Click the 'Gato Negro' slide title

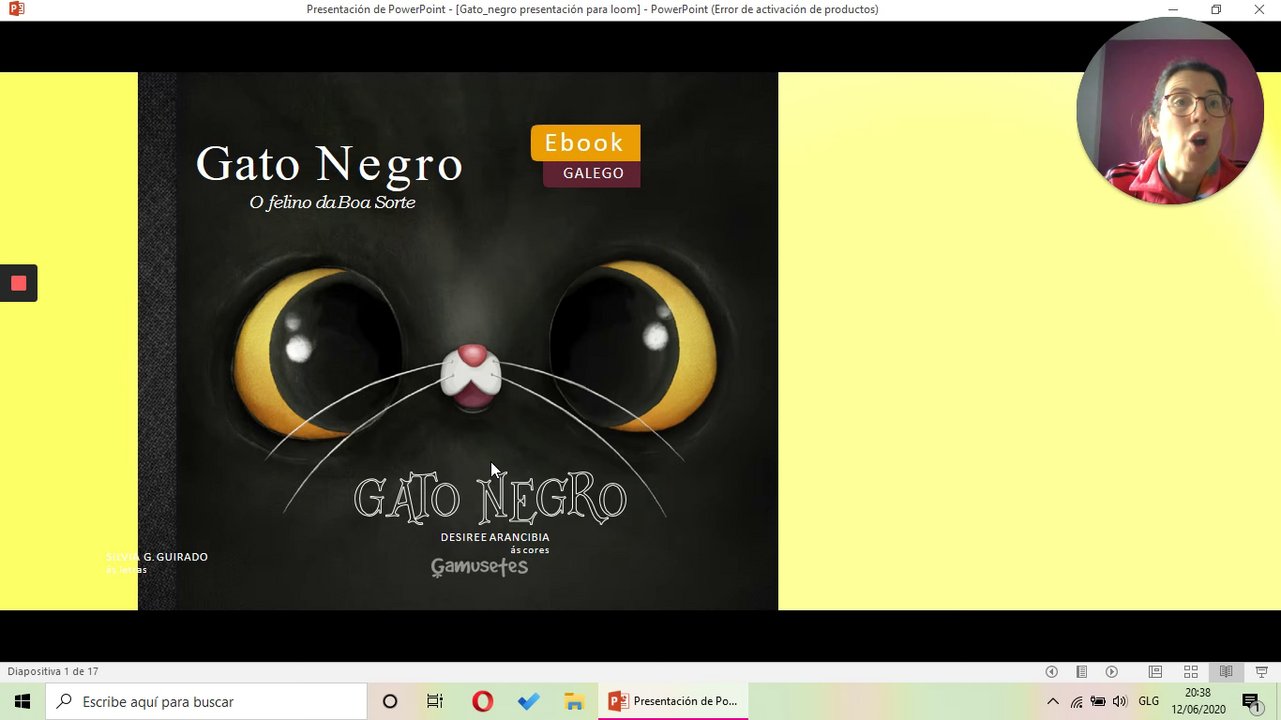pyautogui.click(x=329, y=164)
